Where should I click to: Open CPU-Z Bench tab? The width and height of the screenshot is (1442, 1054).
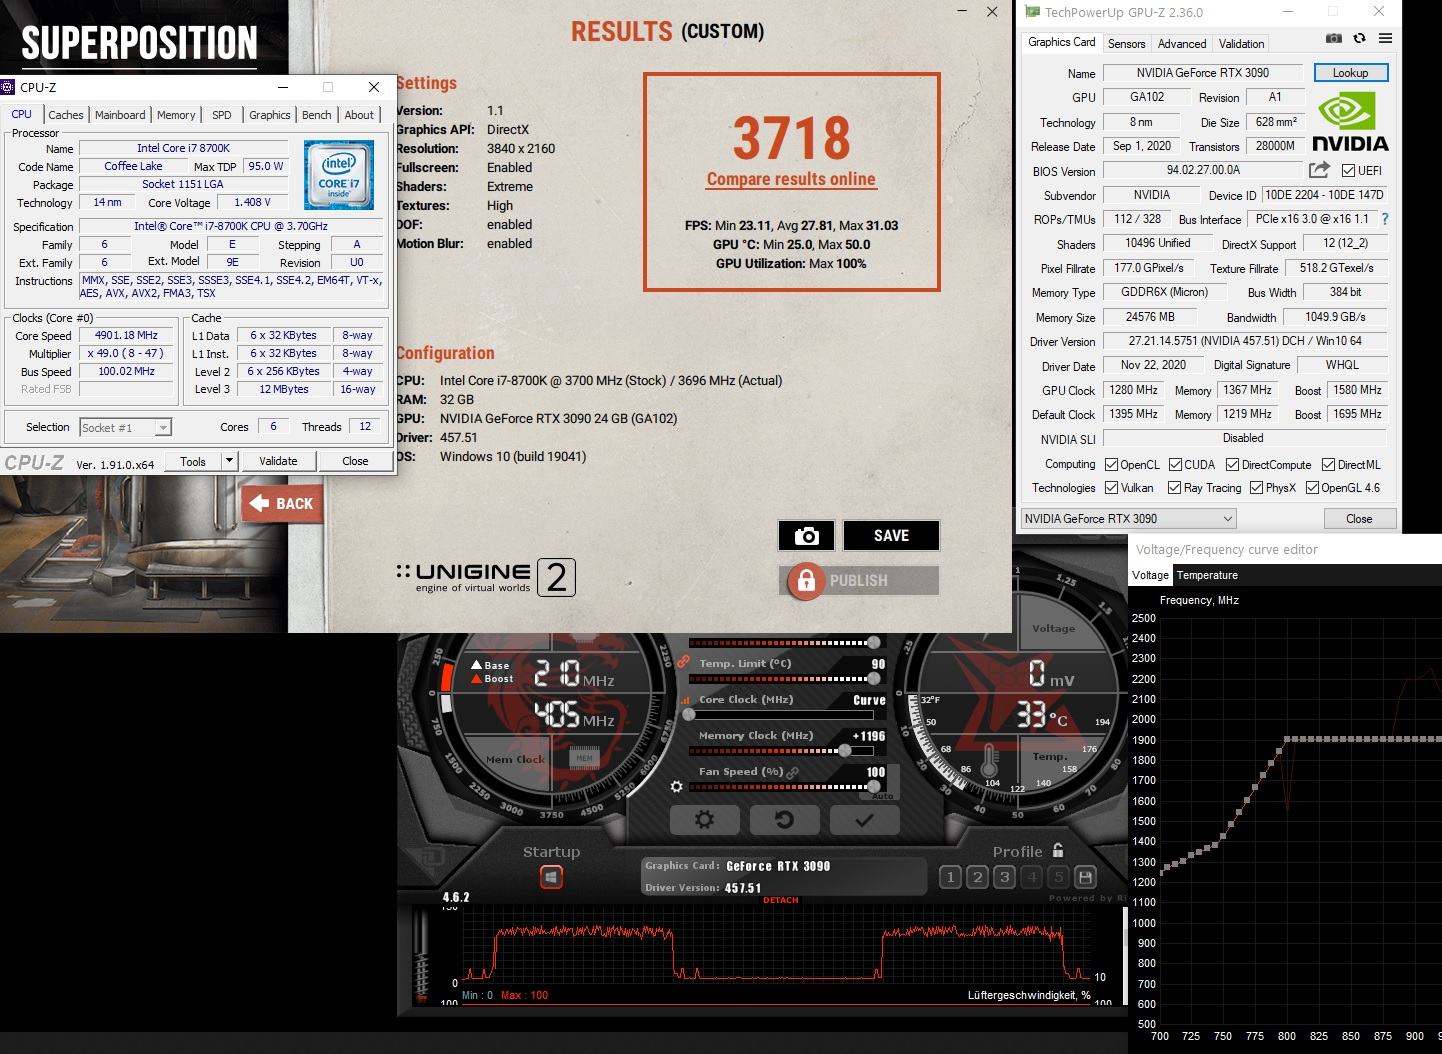click(317, 115)
